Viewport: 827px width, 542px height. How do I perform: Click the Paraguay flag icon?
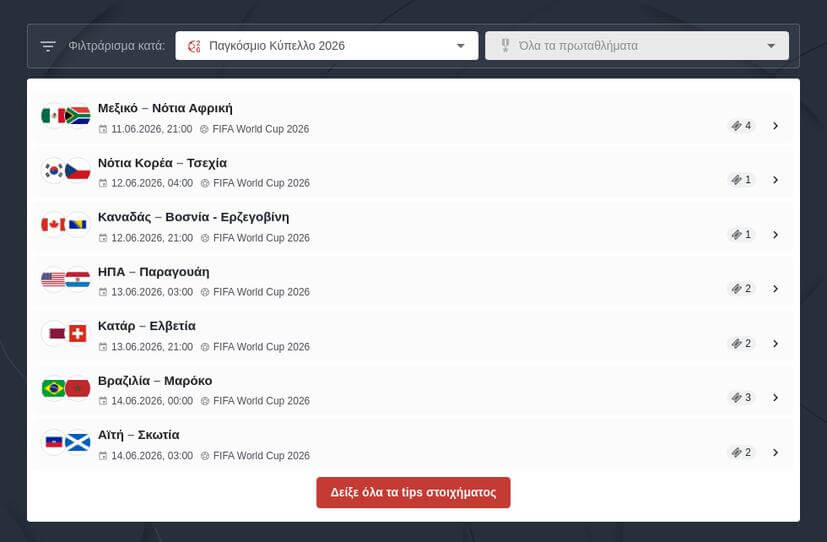coord(78,280)
